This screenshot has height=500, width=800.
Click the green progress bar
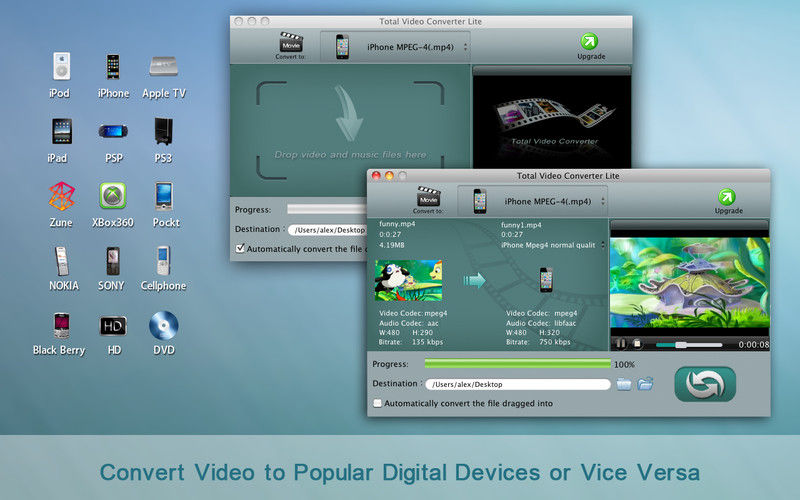point(517,364)
